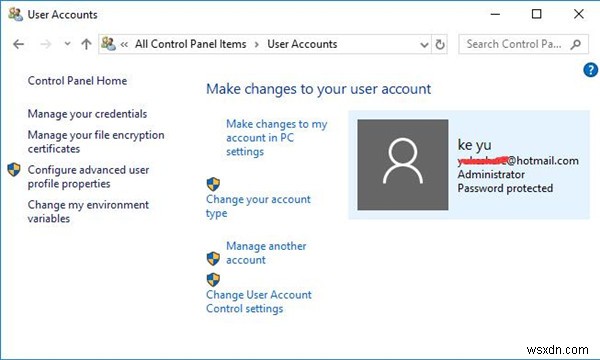Image resolution: width=600 pixels, height=360 pixels.
Task: Click shield icon above Change User Account Control
Action: [x=213, y=280]
